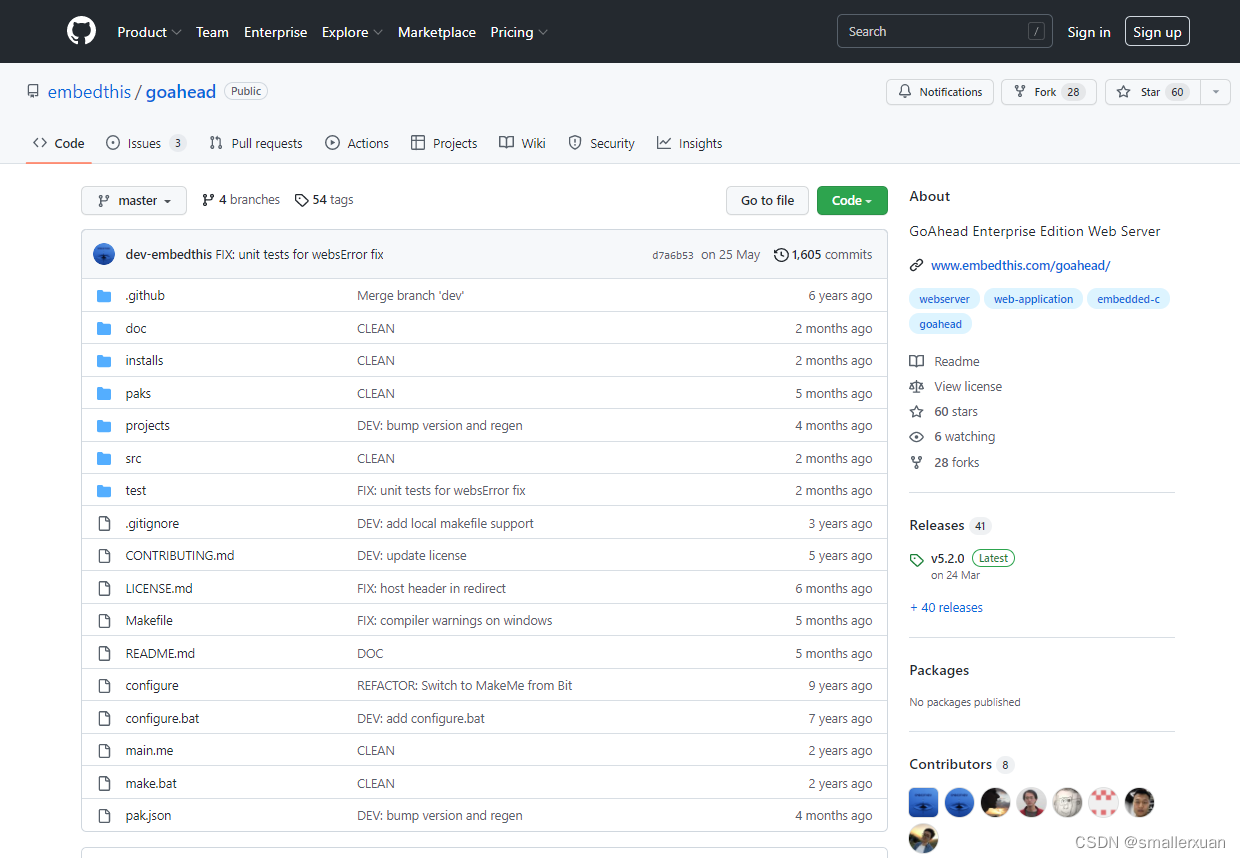1240x858 pixels.
Task: Open the master branch selector
Action: pyautogui.click(x=134, y=201)
